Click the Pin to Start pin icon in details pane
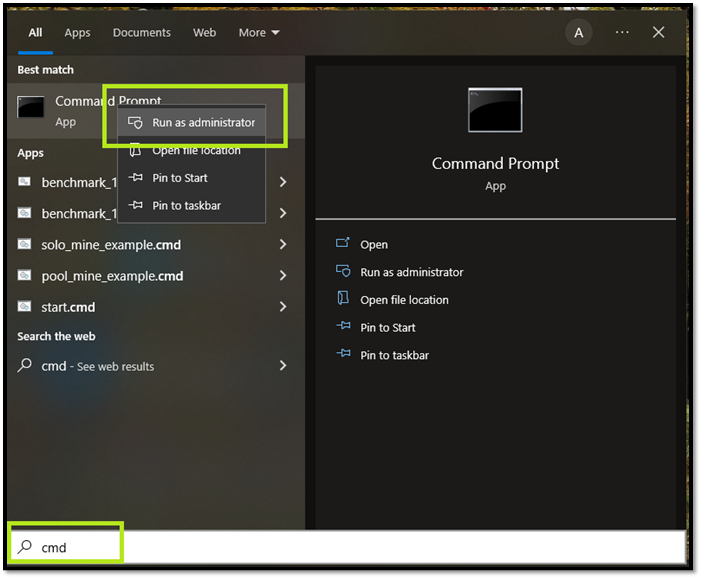The width and height of the screenshot is (702, 579). [343, 326]
